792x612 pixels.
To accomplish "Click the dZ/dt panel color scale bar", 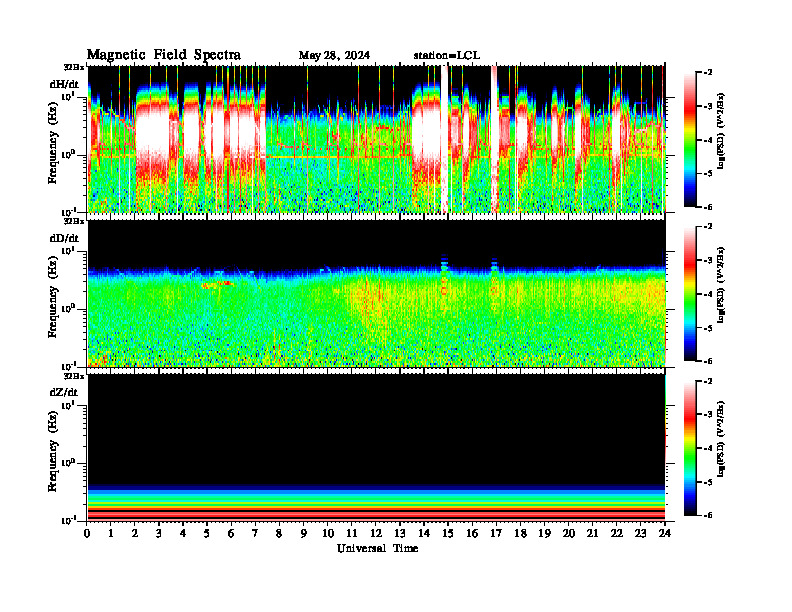I will point(690,448).
